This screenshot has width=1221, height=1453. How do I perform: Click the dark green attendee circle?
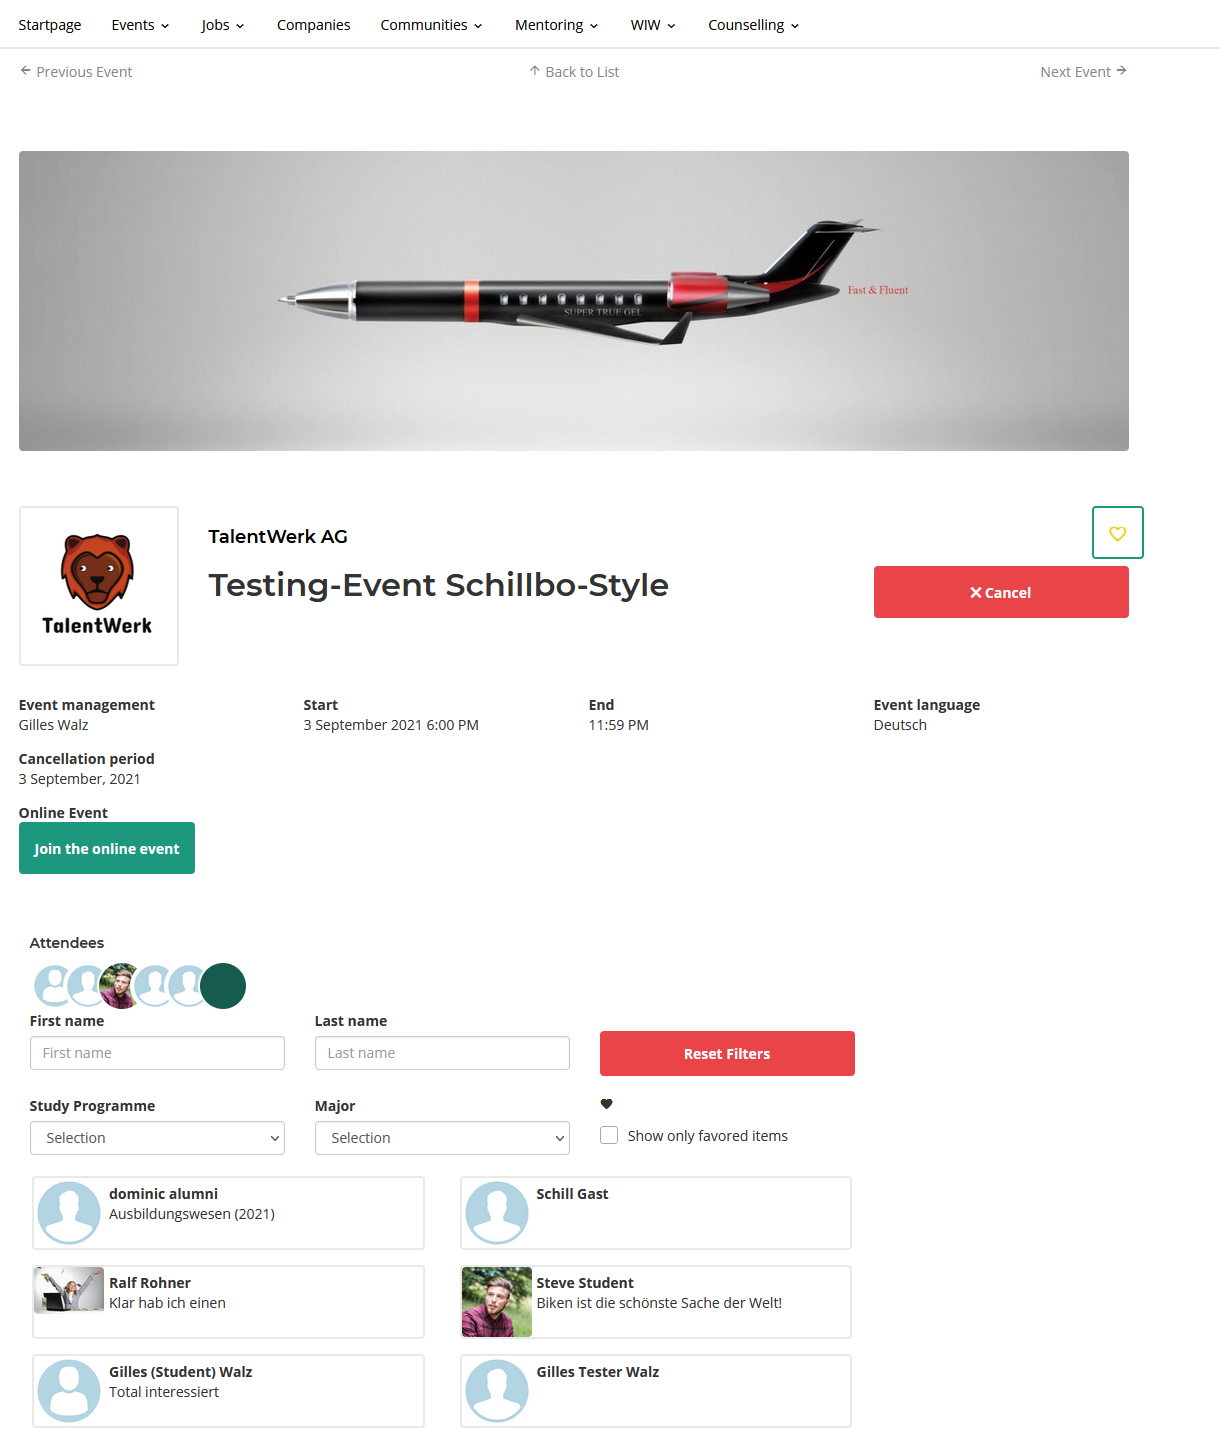click(223, 986)
